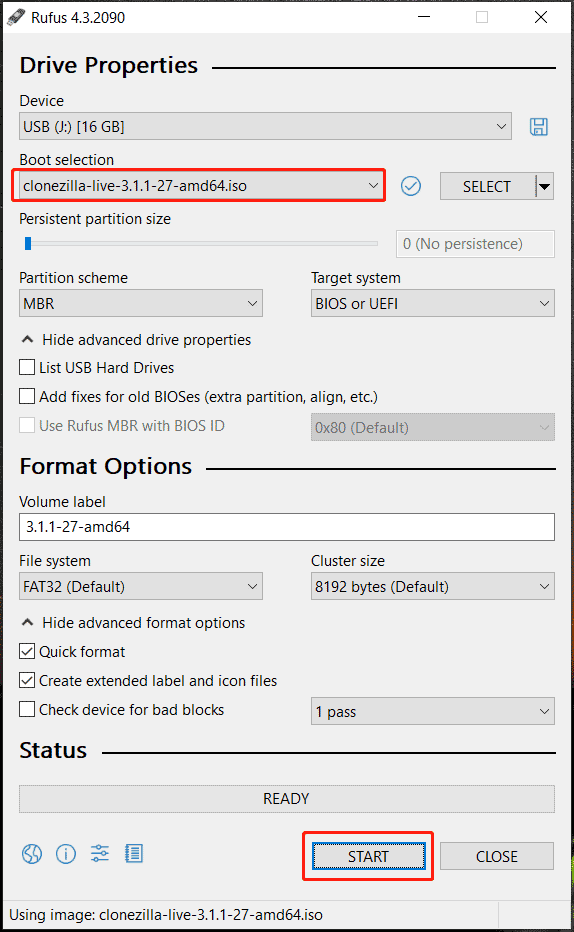This screenshot has width=574, height=932.
Task: Click the Rufus USB app icon
Action: (x=16, y=17)
